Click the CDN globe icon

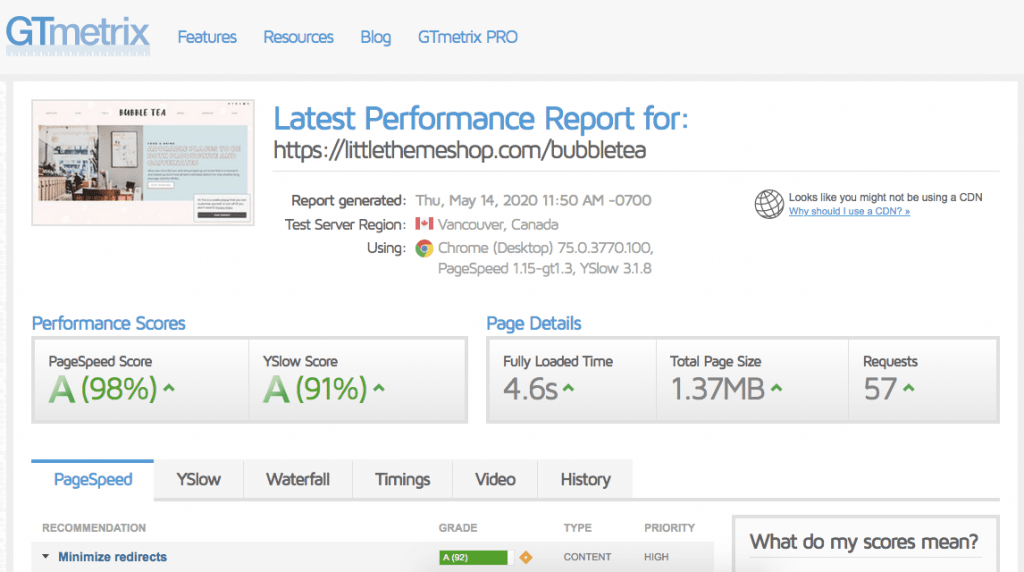pos(769,204)
